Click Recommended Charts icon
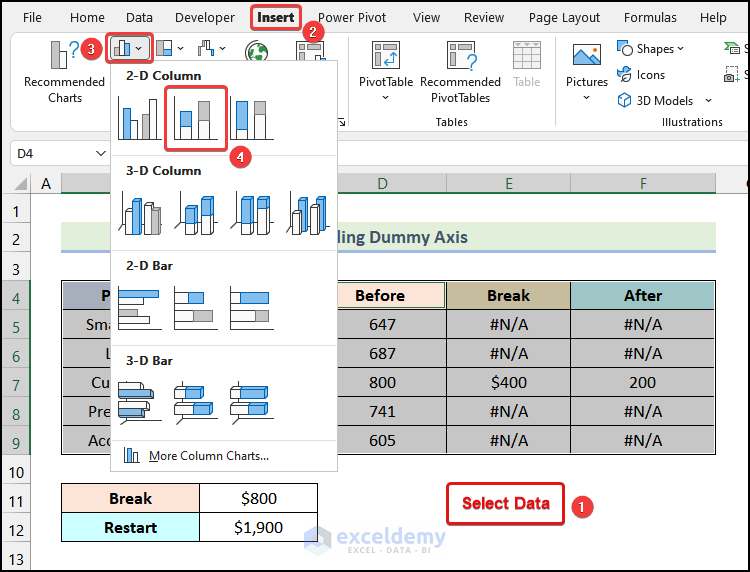Viewport: 750px width, 572px height. (65, 55)
